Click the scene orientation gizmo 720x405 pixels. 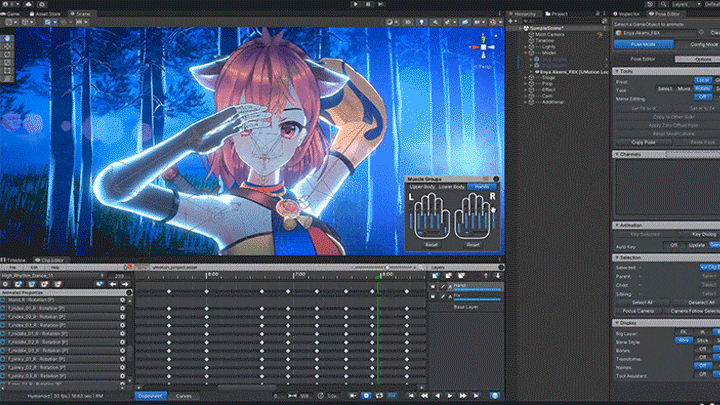[483, 47]
